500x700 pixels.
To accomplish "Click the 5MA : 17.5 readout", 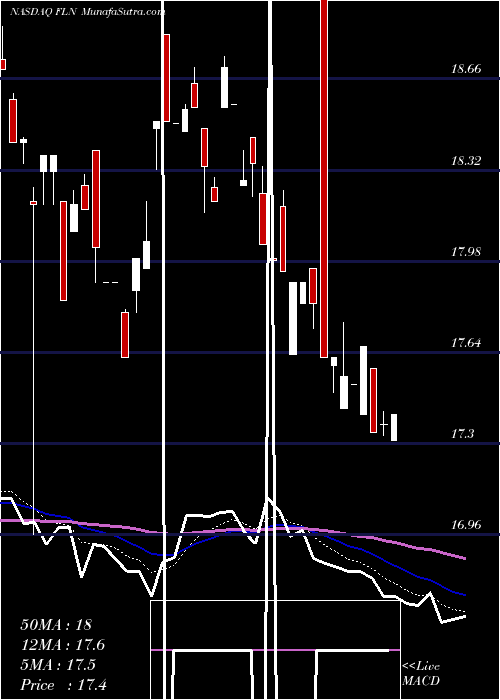I will 58,665.
